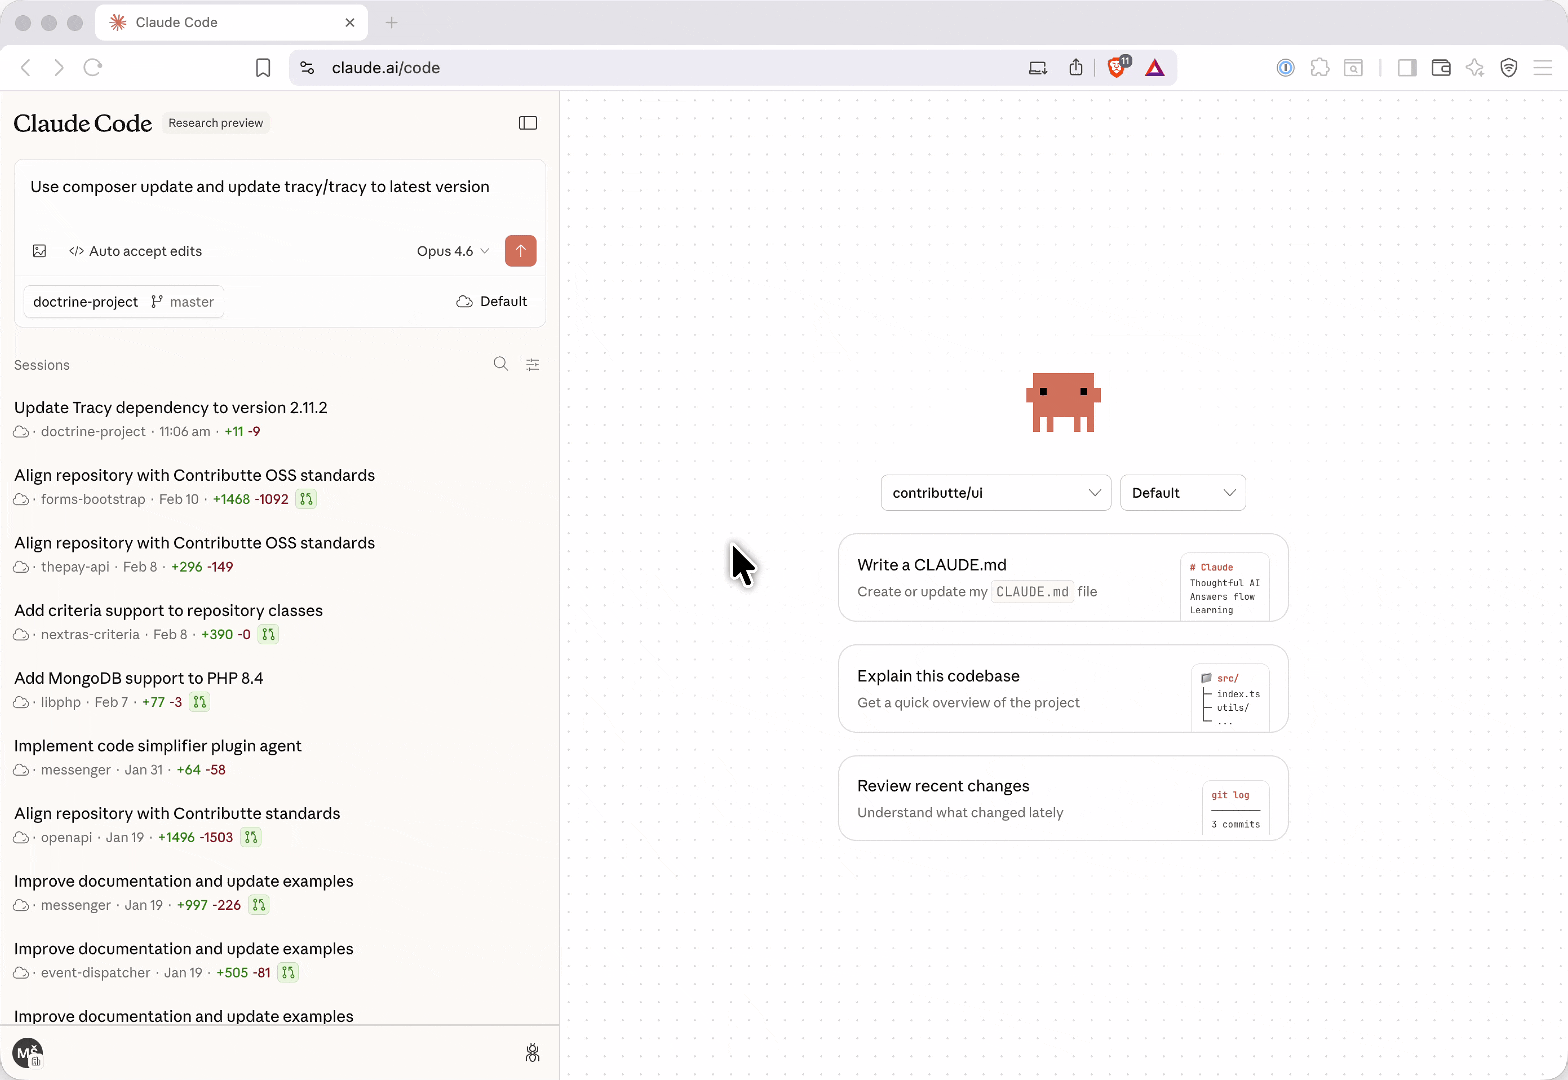Screen dimensions: 1568x1080
Task: Toggle the browser sidebar panel button
Action: pyautogui.click(x=1407, y=68)
